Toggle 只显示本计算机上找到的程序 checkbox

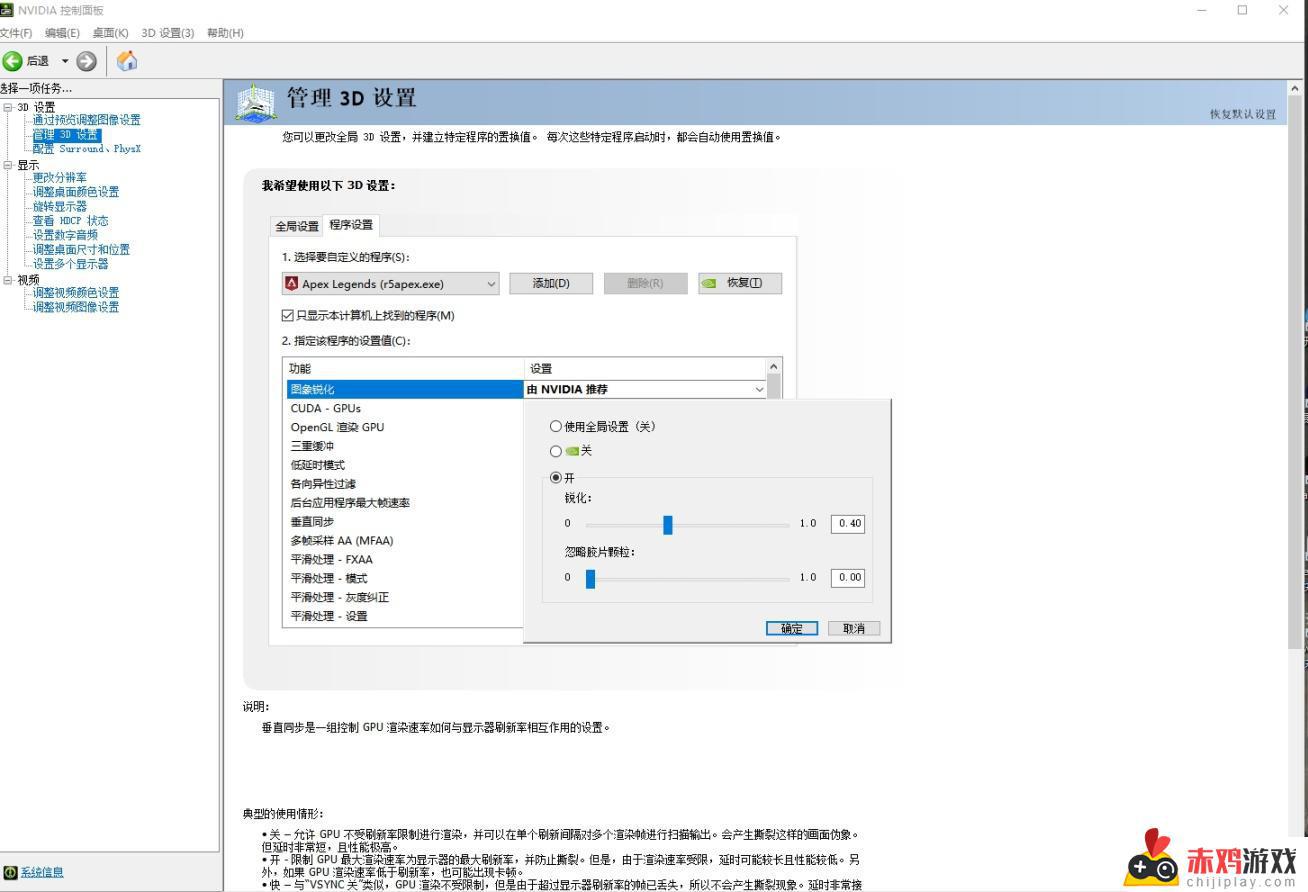[288, 315]
